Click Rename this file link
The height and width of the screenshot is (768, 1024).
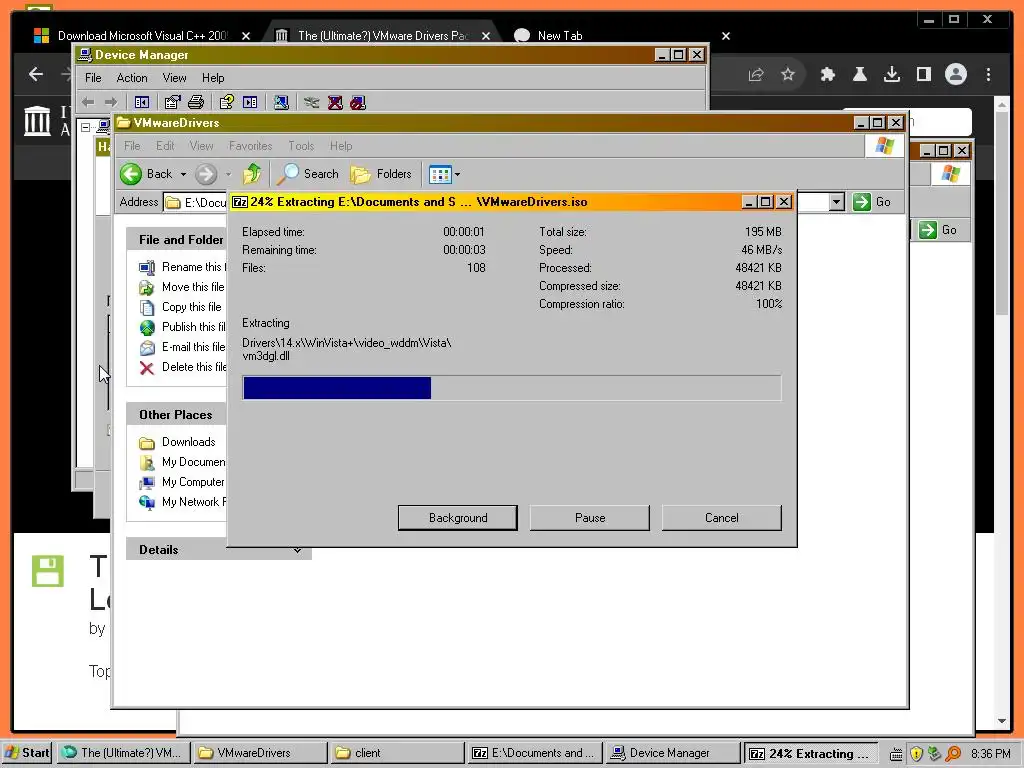pyautogui.click(x=183, y=267)
